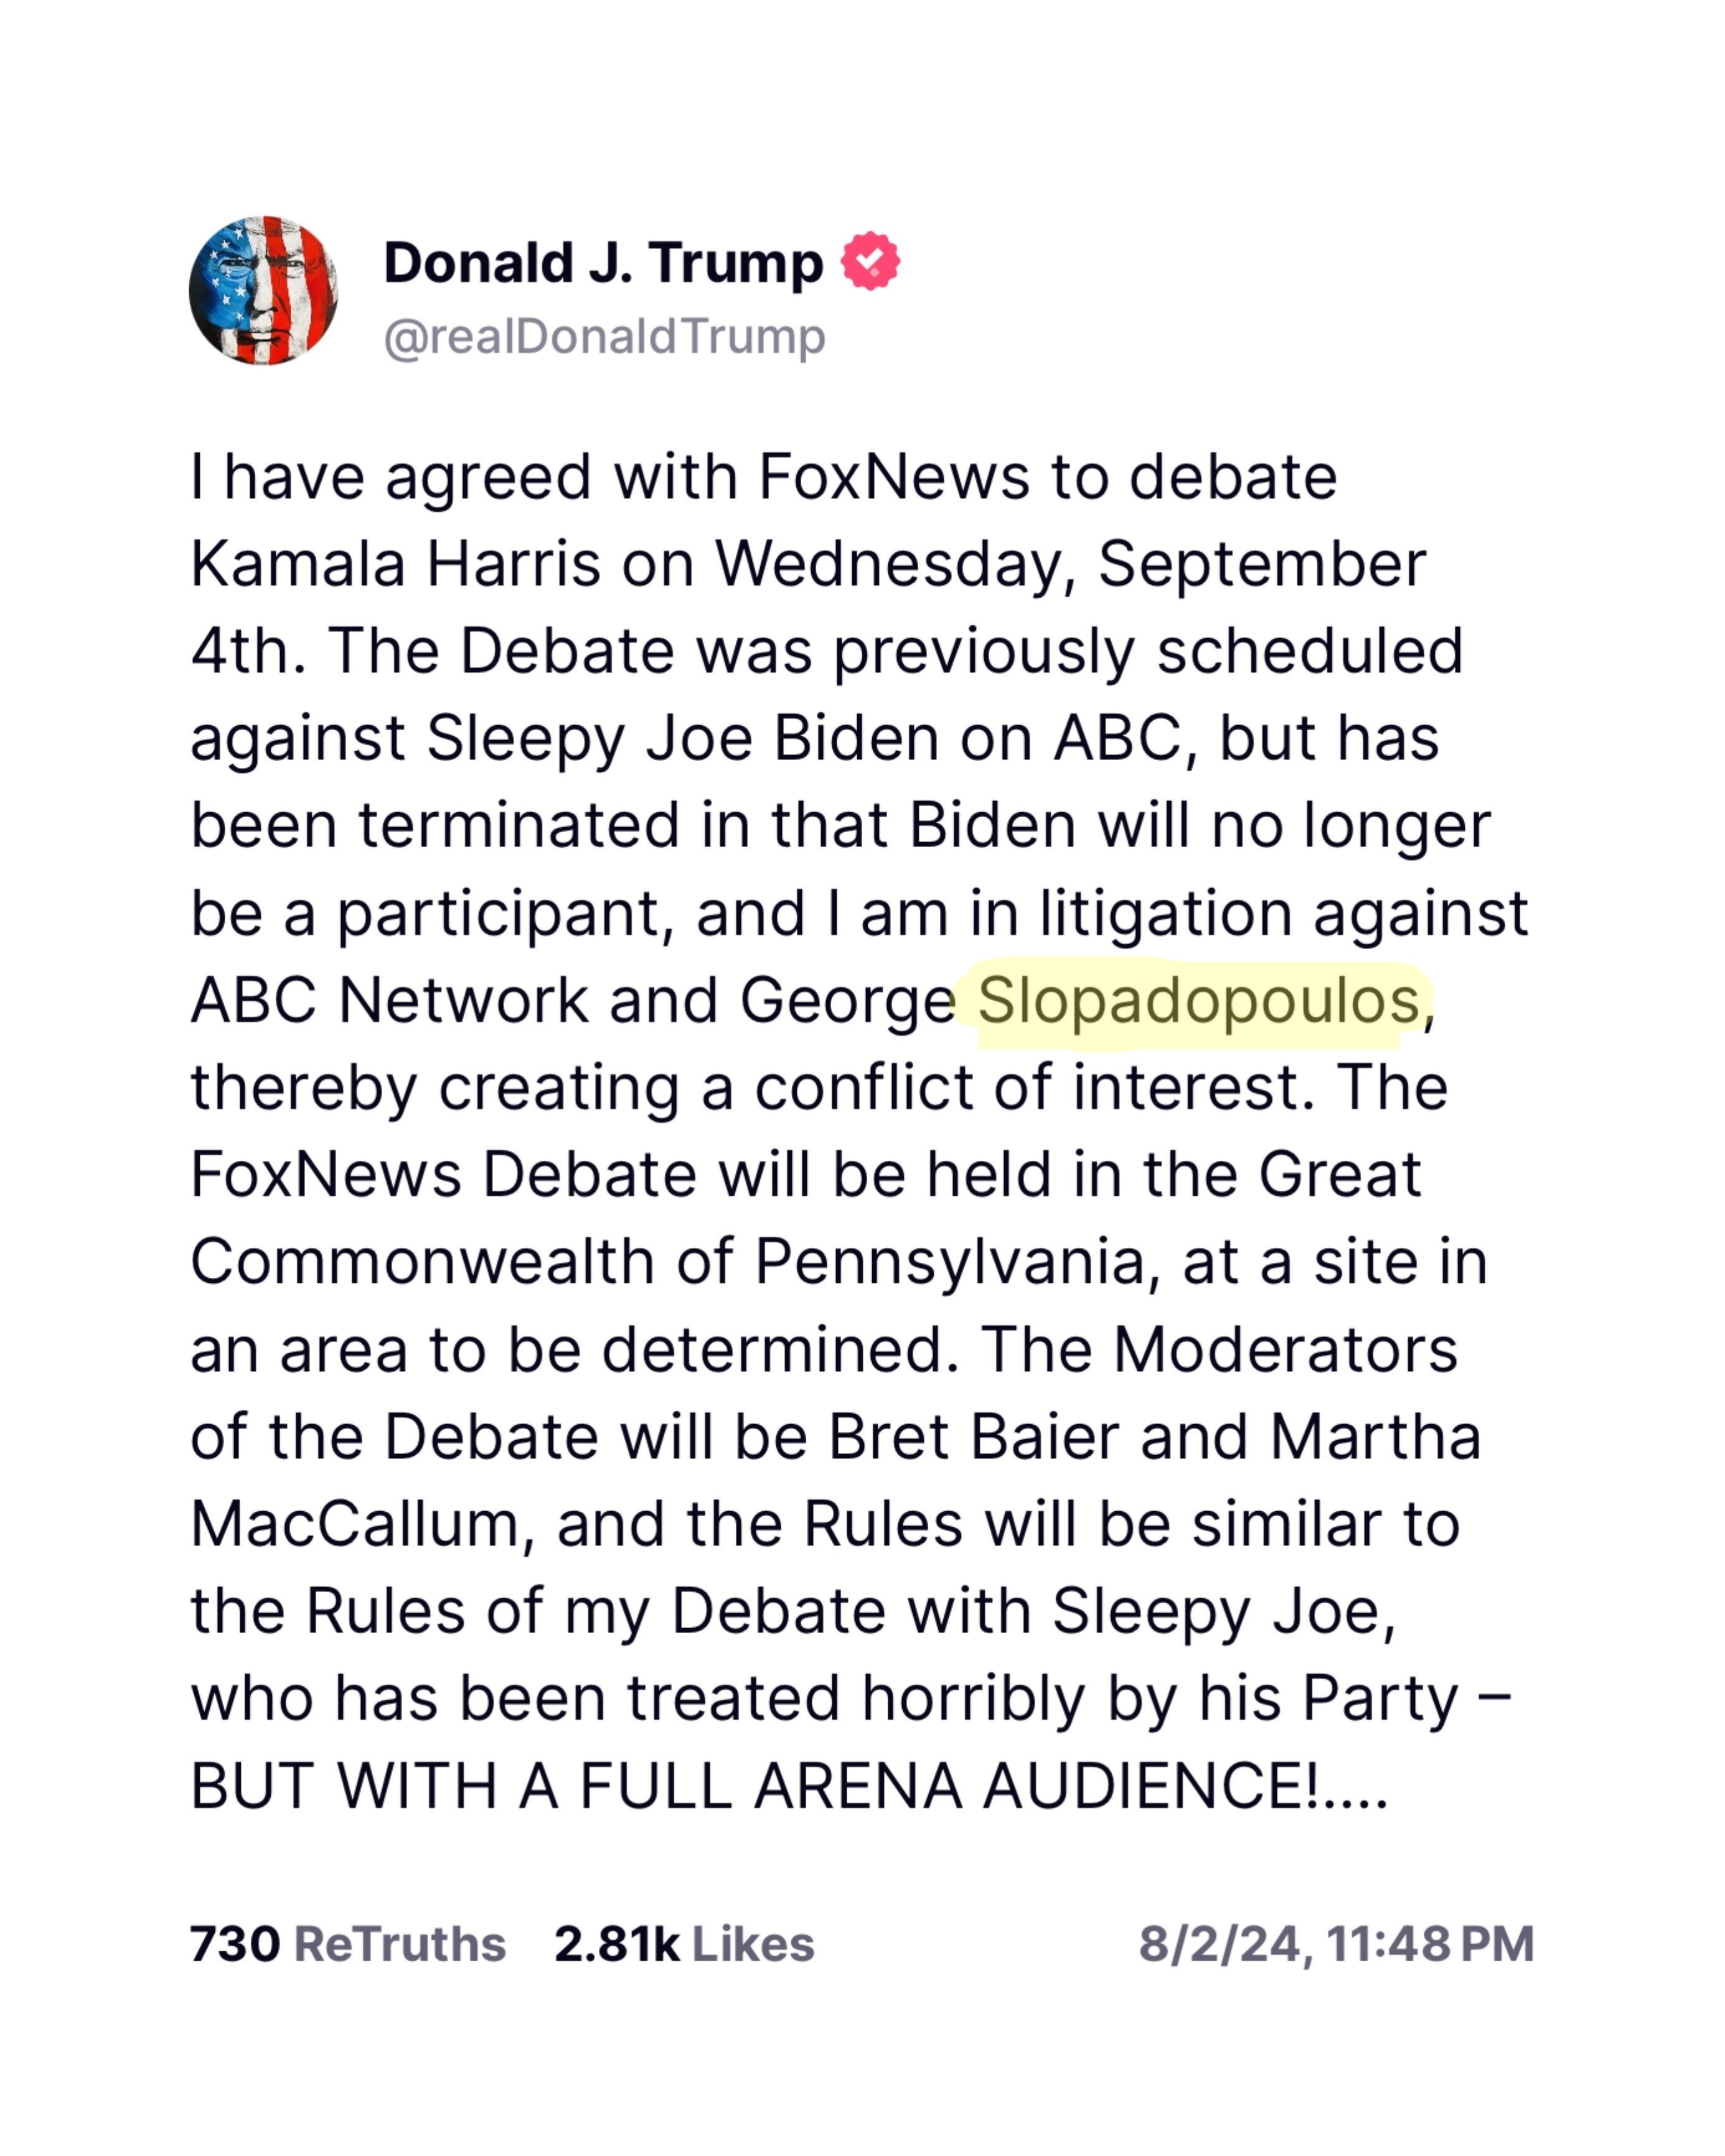Click the highlighted word Slopadopoulos
Screen dimensions: 1725x2156
1198,1001
